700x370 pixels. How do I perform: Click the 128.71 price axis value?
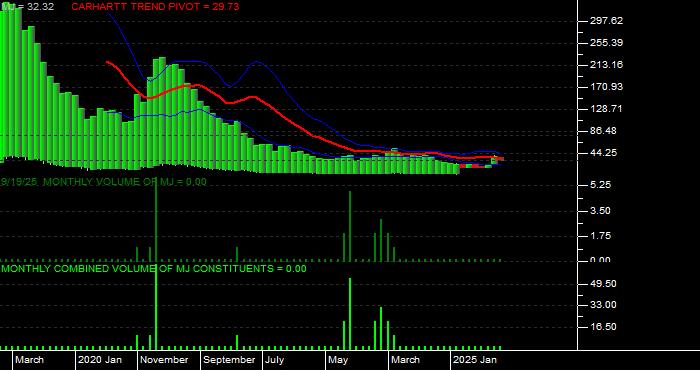(x=606, y=109)
